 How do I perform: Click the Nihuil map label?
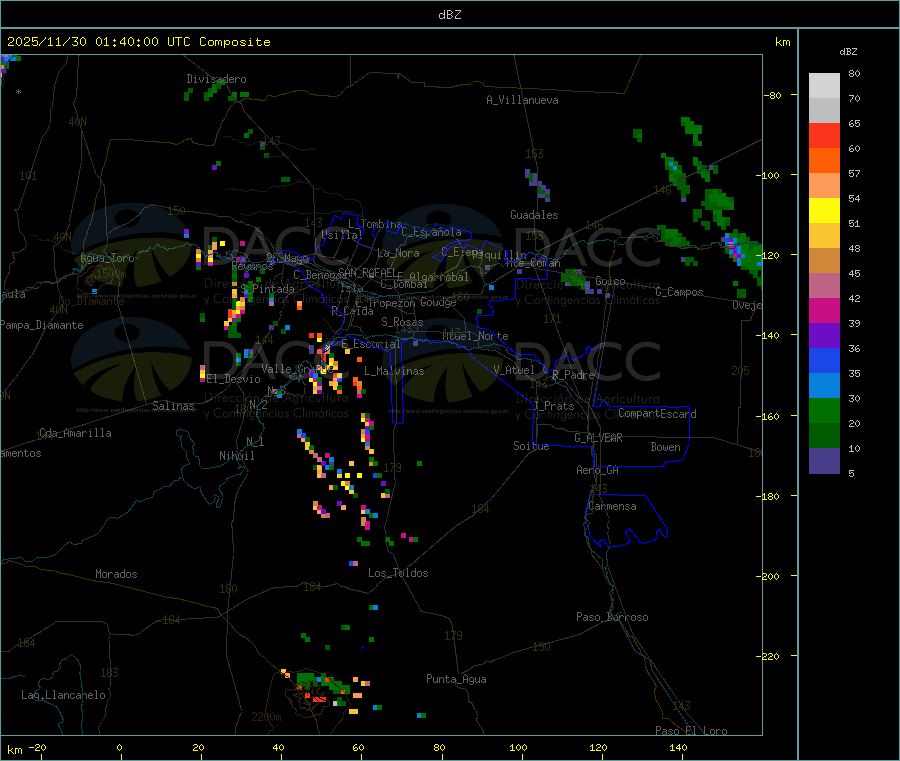(x=237, y=456)
